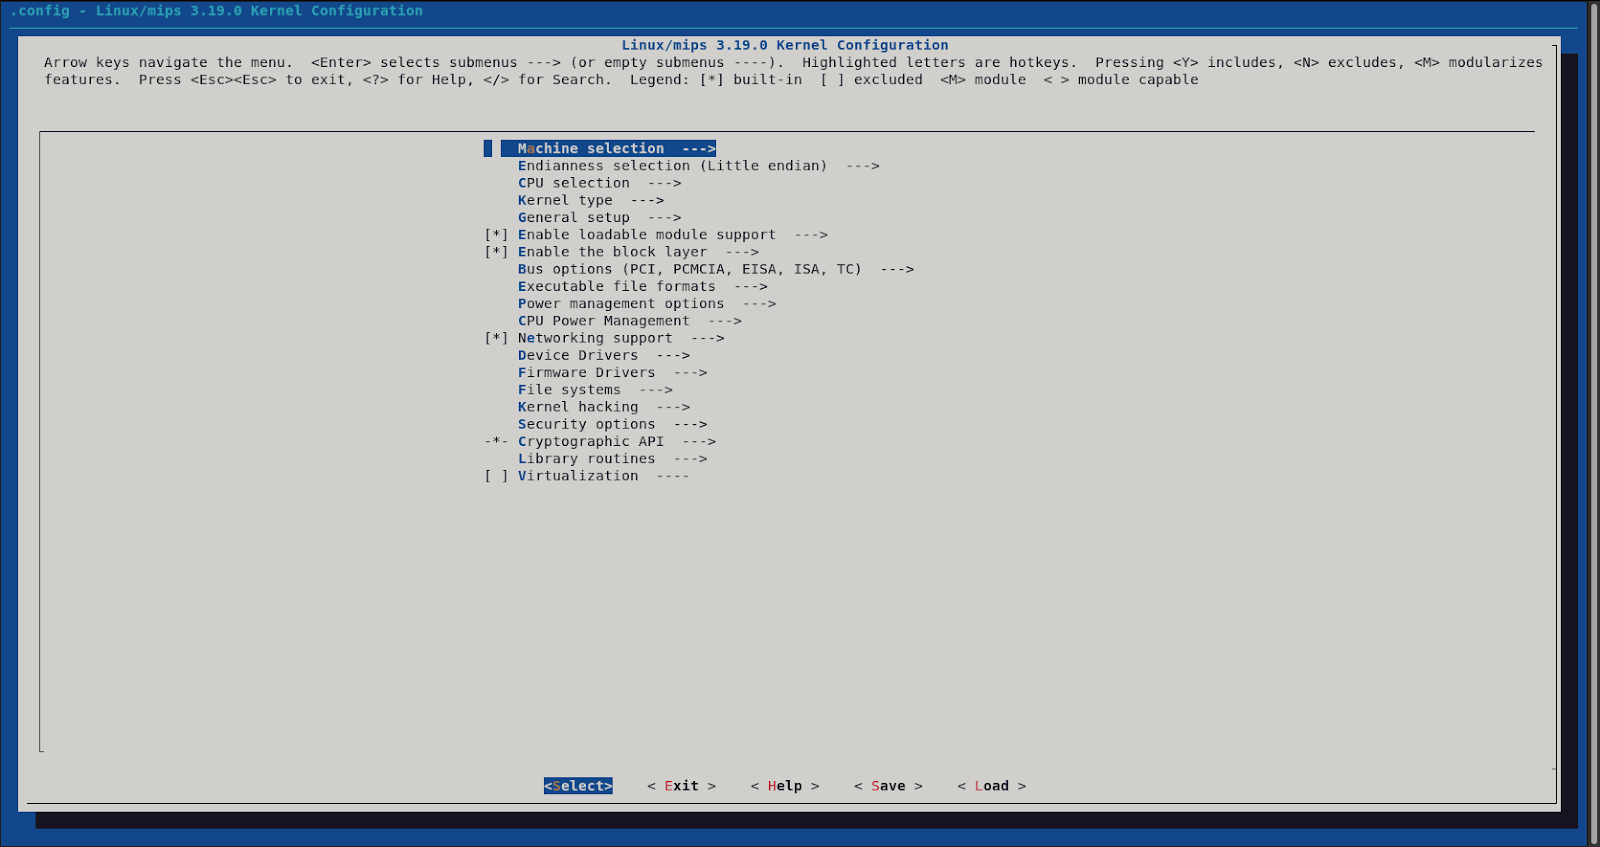Viewport: 1600px width, 847px height.
Task: Toggle the Networking support checkbox
Action: 497,338
